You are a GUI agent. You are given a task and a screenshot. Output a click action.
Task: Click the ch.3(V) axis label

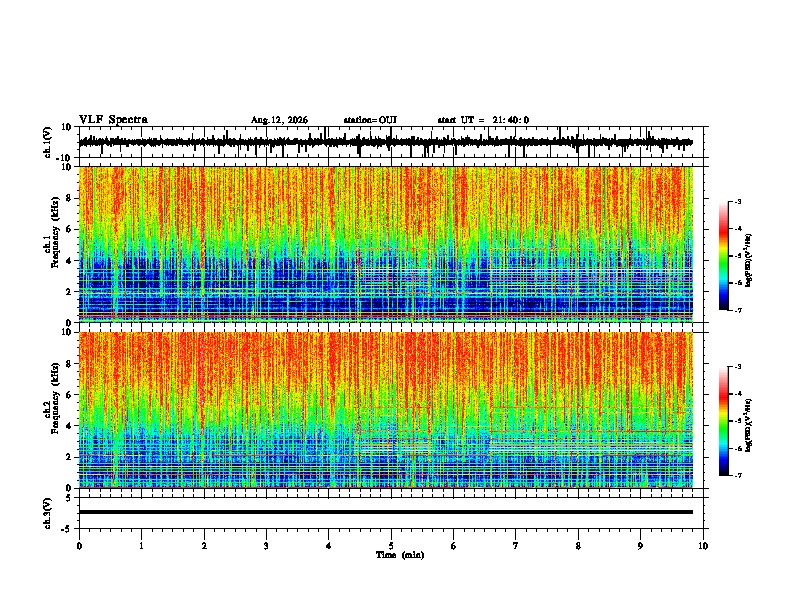pos(47,513)
